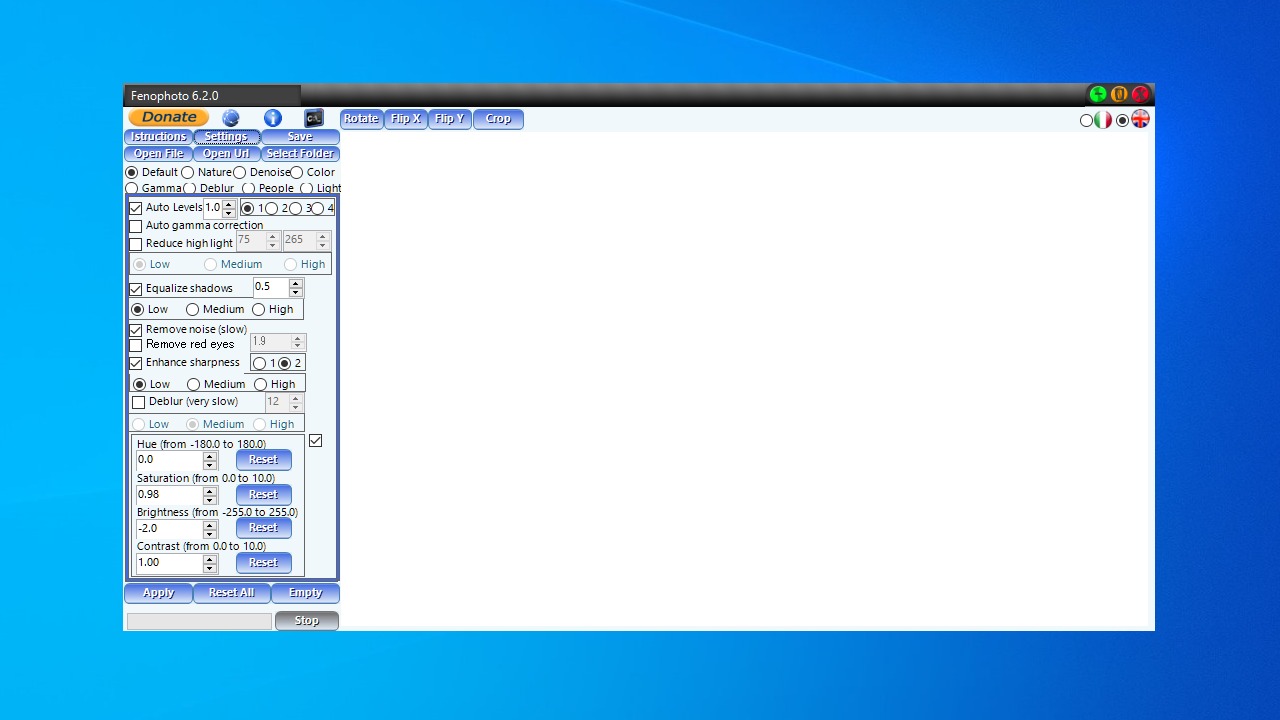This screenshot has width=1280, height=720.
Task: Toggle Remove noise (slow) checkbox
Action: (136, 330)
